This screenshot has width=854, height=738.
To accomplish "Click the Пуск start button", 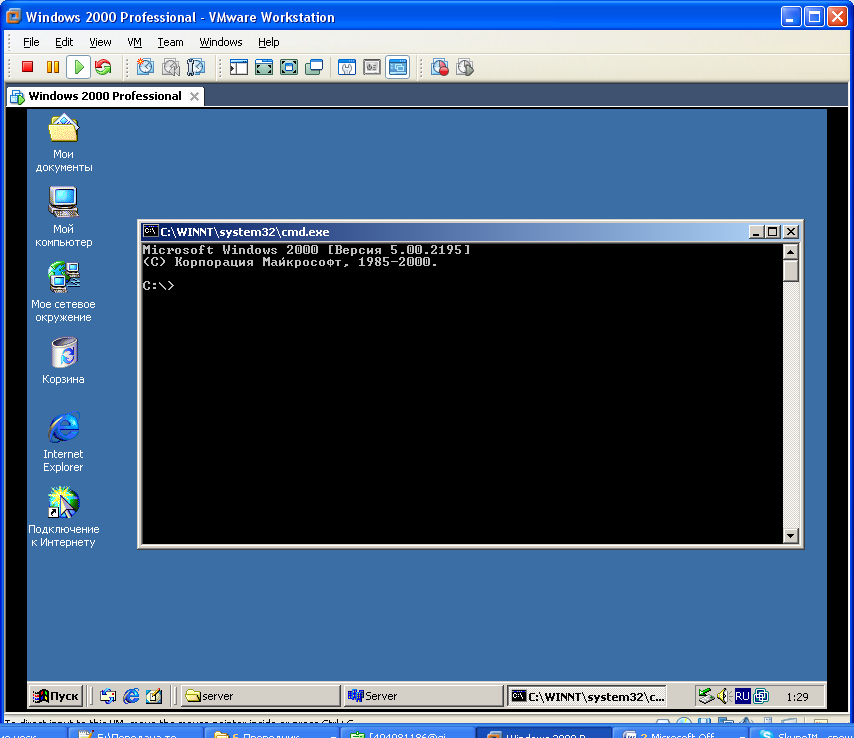I will [56, 696].
